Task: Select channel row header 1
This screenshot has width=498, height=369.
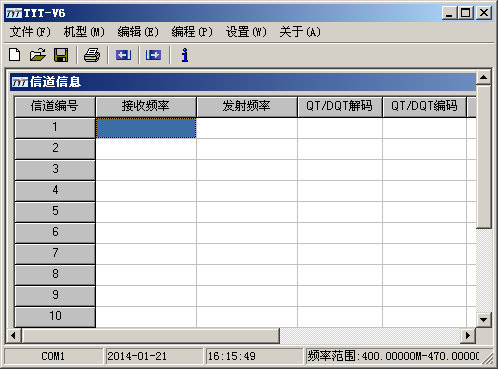Action: point(55,128)
